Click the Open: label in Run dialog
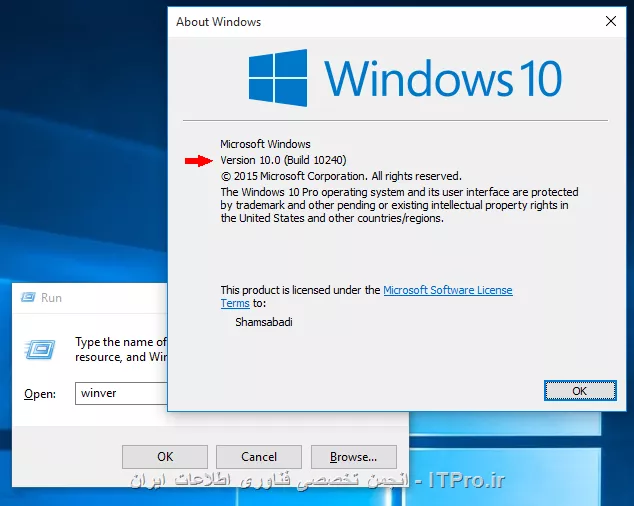634x506 pixels. pos(40,394)
